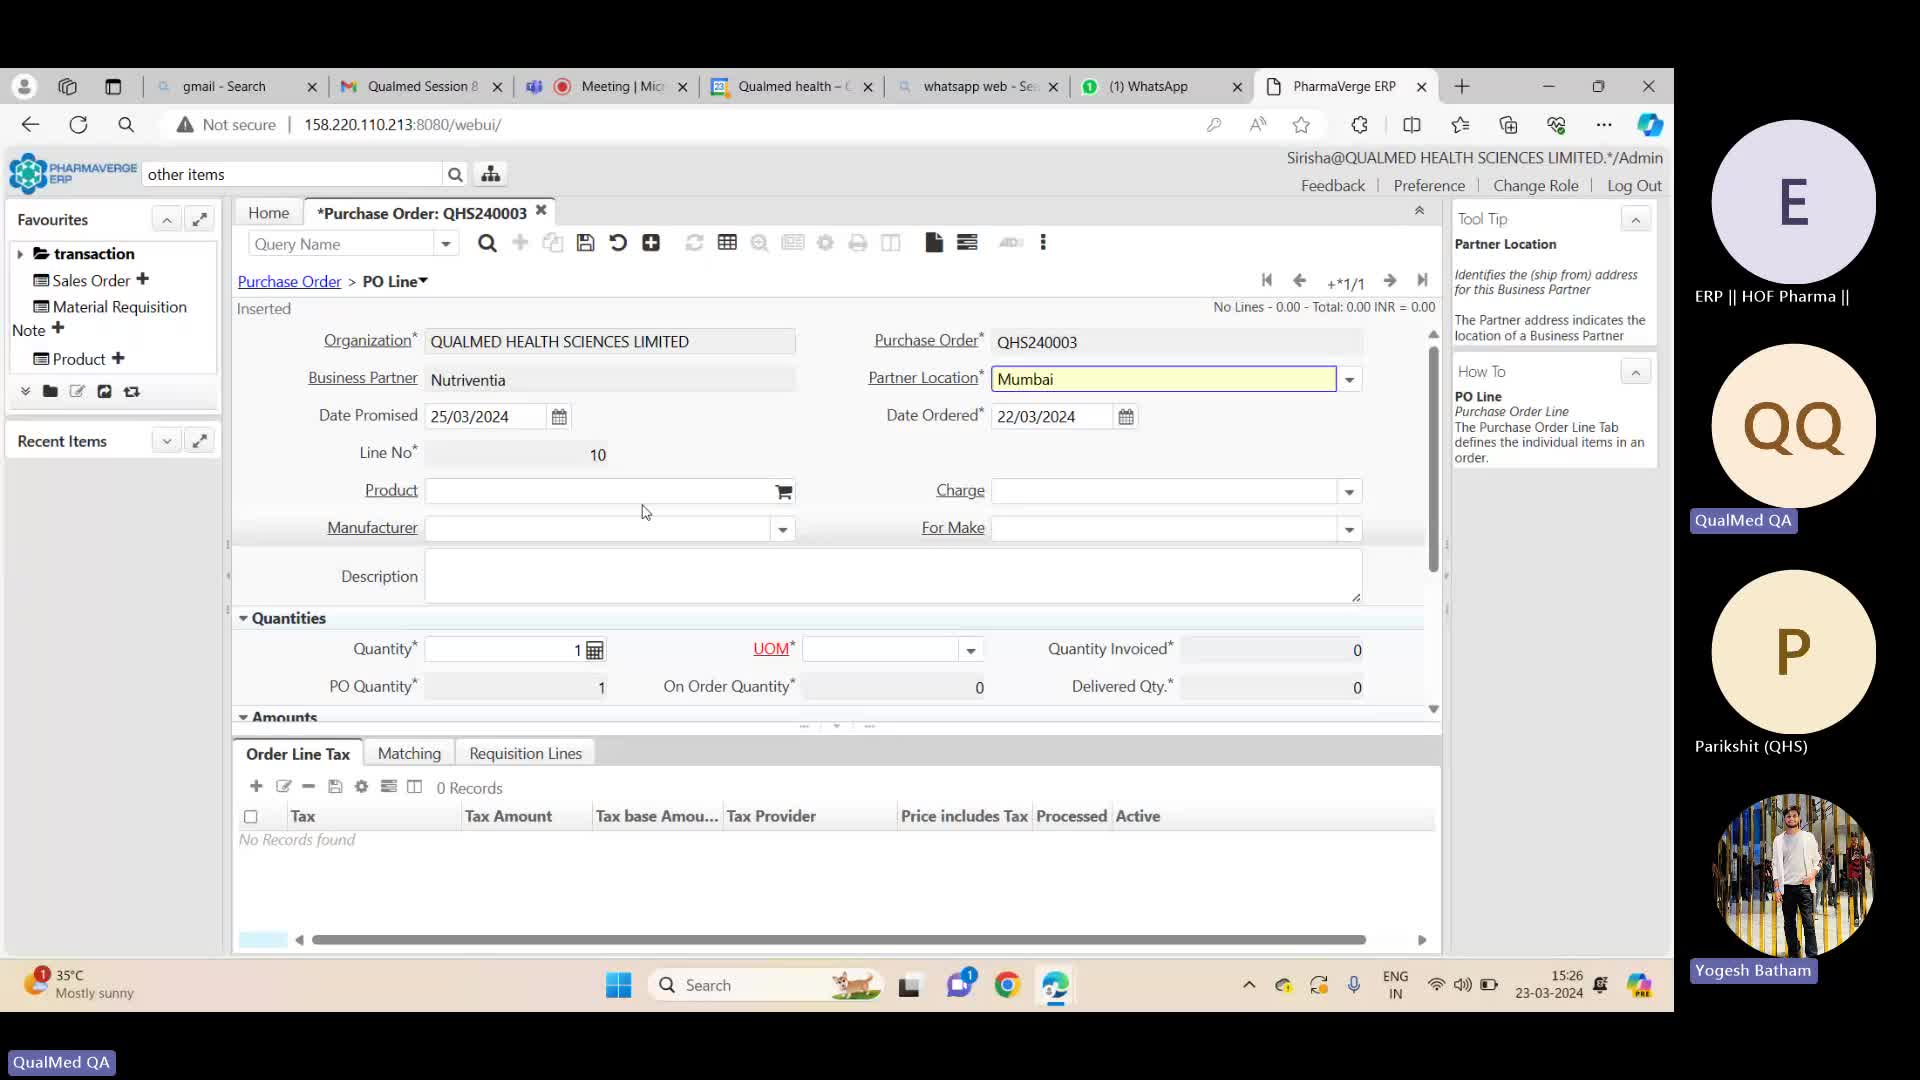Click the Product lookup cart icon
Screen dimensions: 1920x1080
click(783, 492)
